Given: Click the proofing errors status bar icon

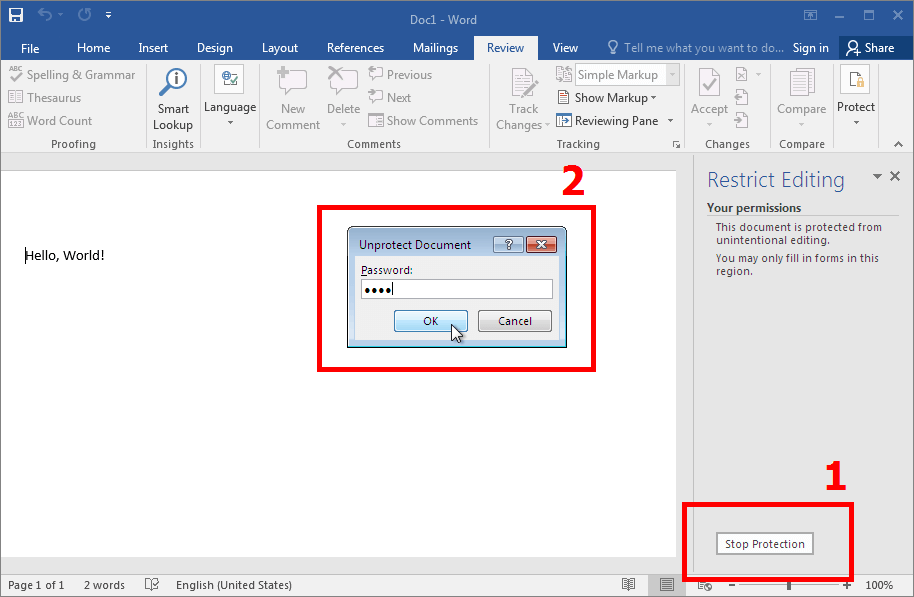Looking at the screenshot, I should point(152,585).
